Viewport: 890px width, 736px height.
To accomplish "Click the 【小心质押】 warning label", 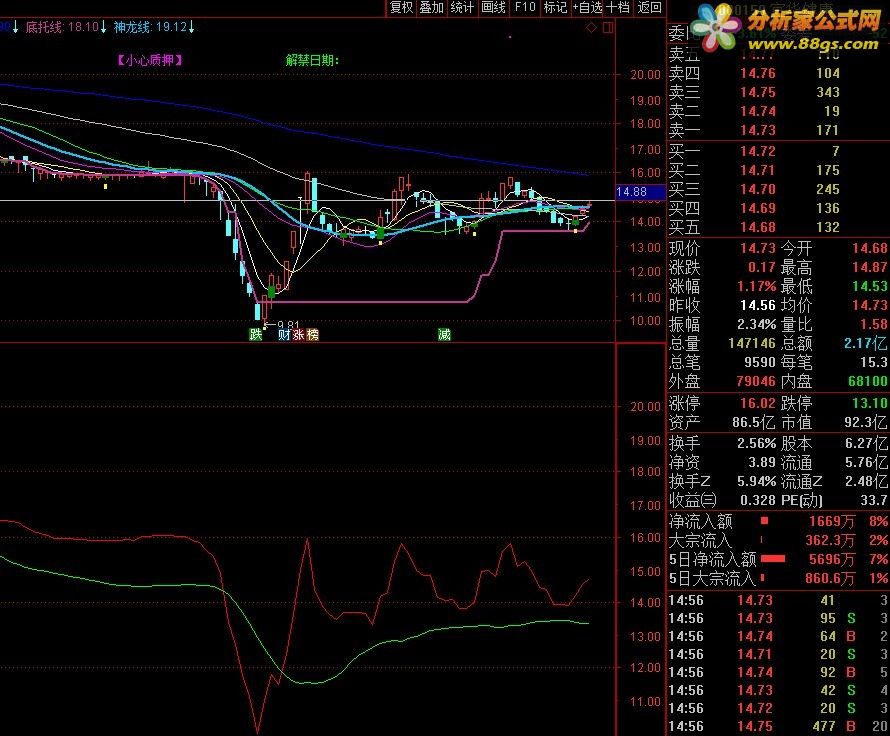I will [x=150, y=60].
